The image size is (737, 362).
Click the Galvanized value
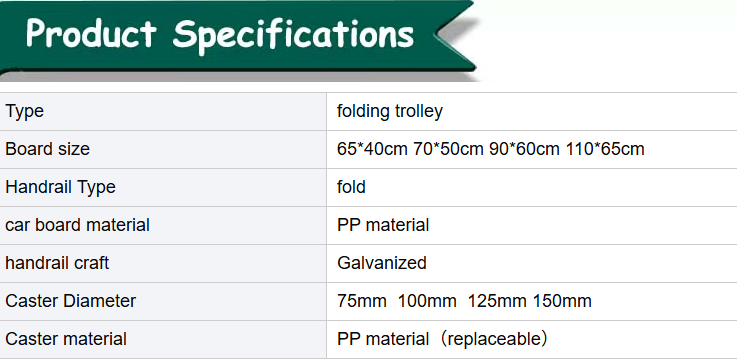pos(382,263)
